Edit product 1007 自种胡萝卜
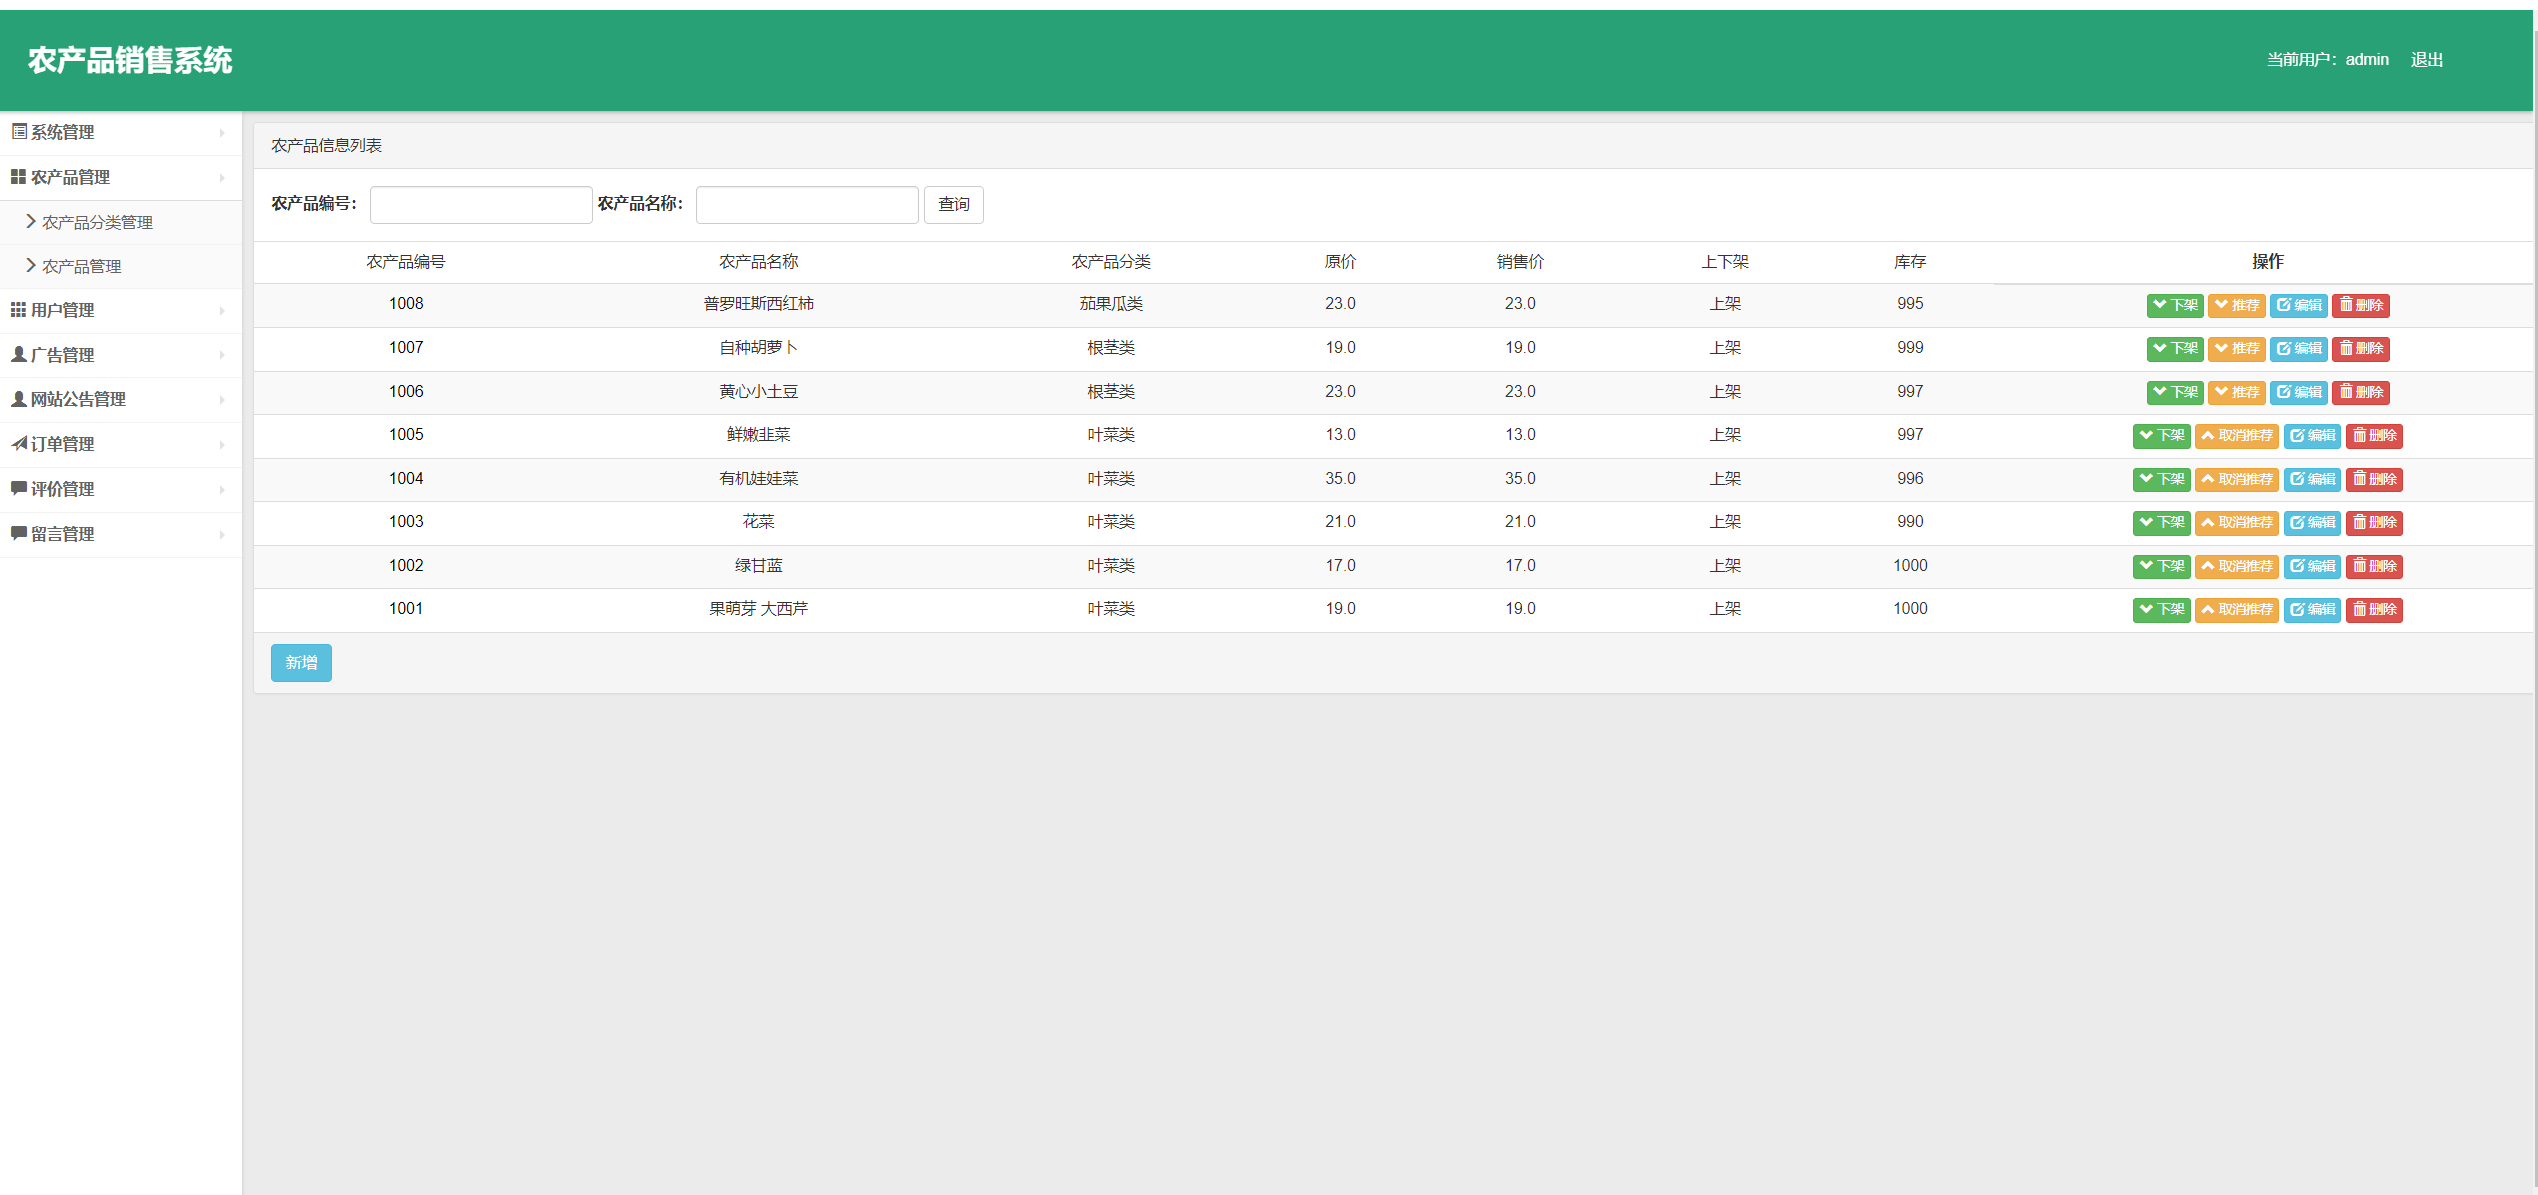The width and height of the screenshot is (2538, 1195). pyautogui.click(x=2298, y=349)
